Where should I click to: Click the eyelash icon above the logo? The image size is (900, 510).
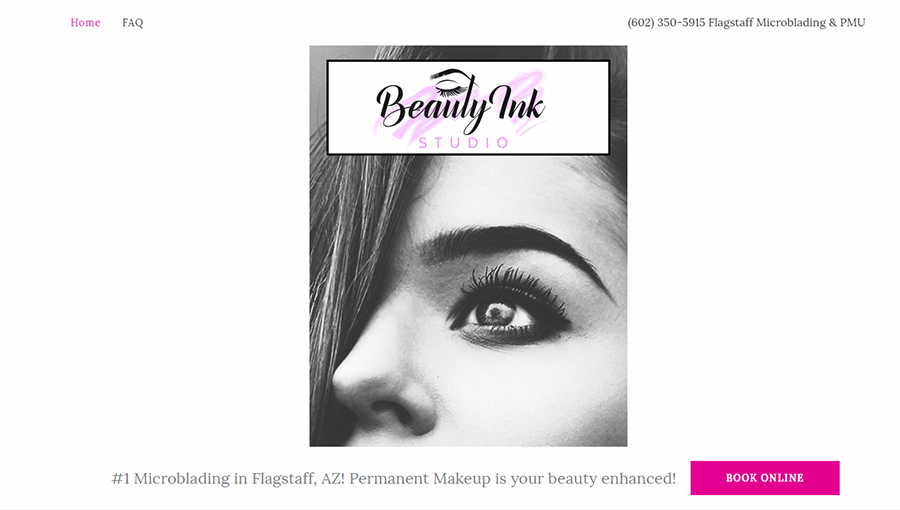[x=453, y=82]
